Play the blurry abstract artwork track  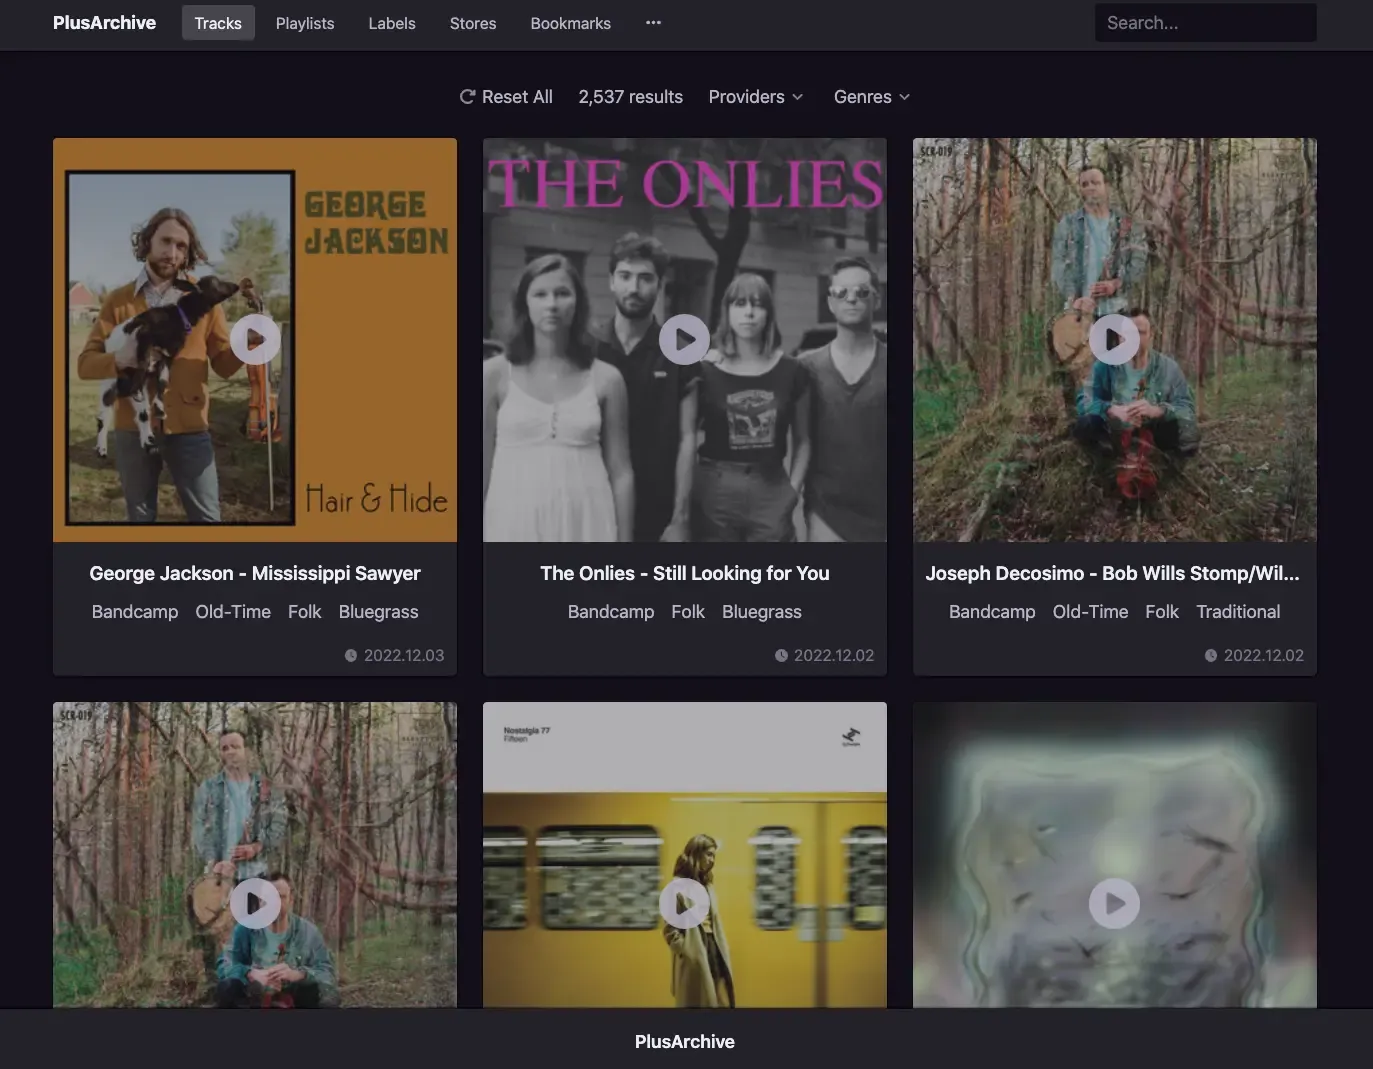1114,904
